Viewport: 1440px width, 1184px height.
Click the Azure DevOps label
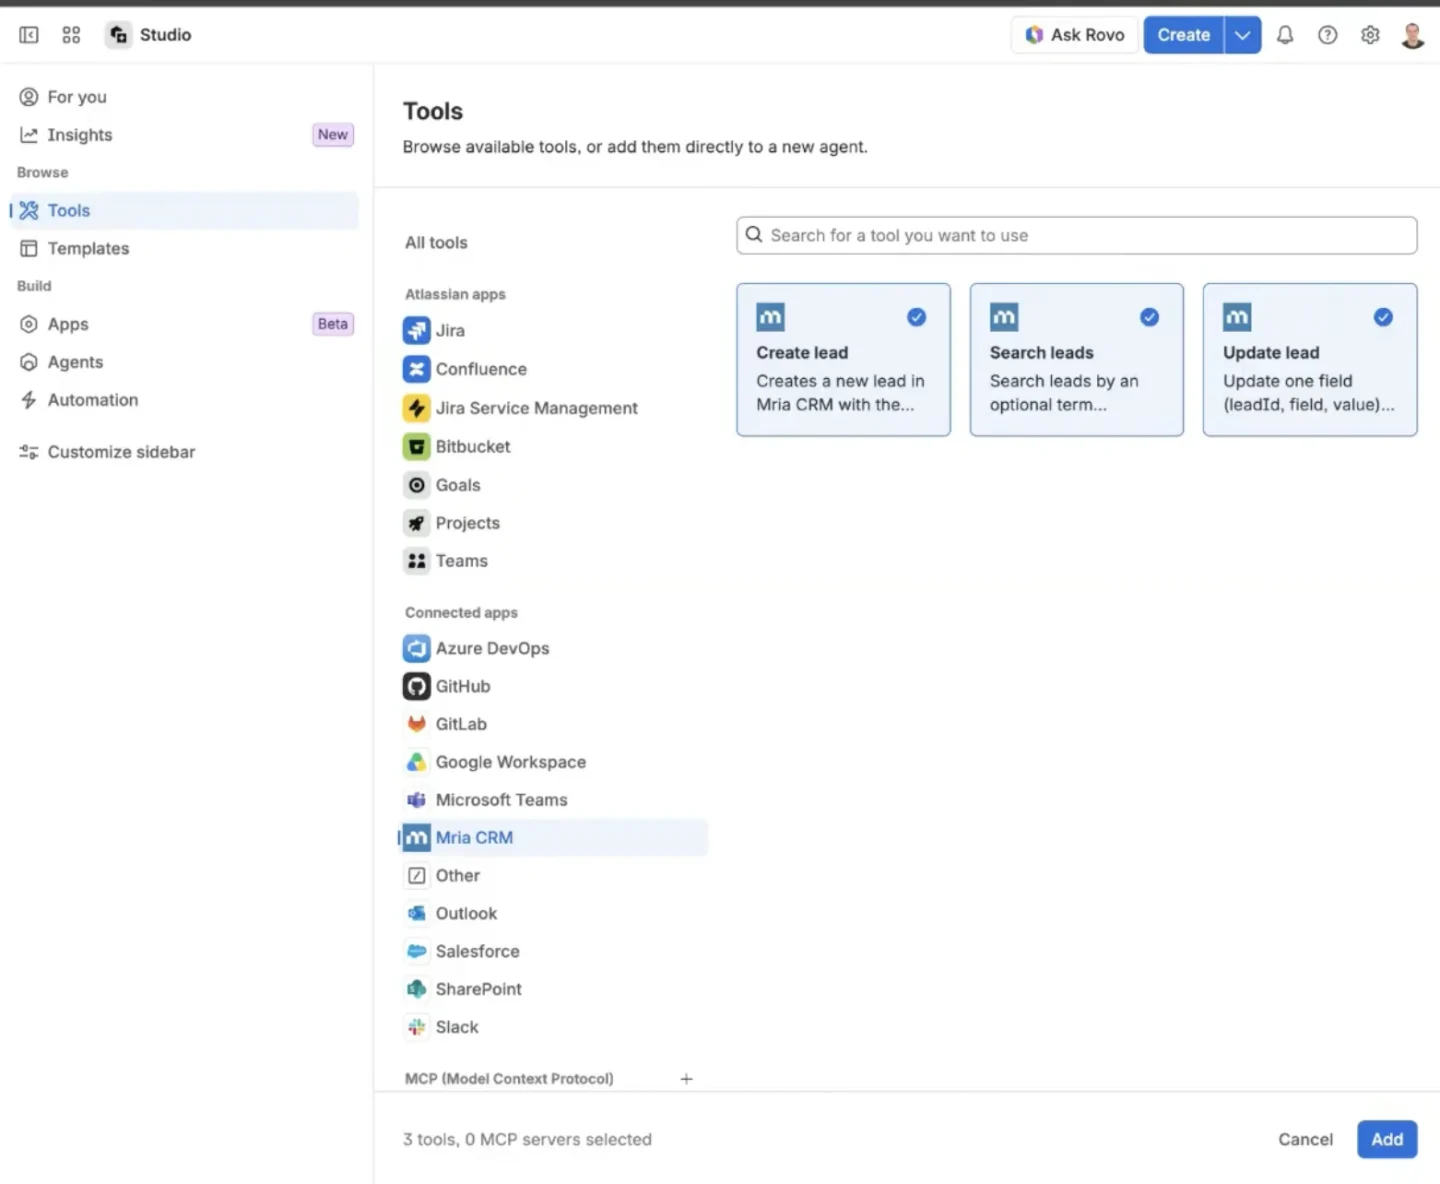point(492,648)
